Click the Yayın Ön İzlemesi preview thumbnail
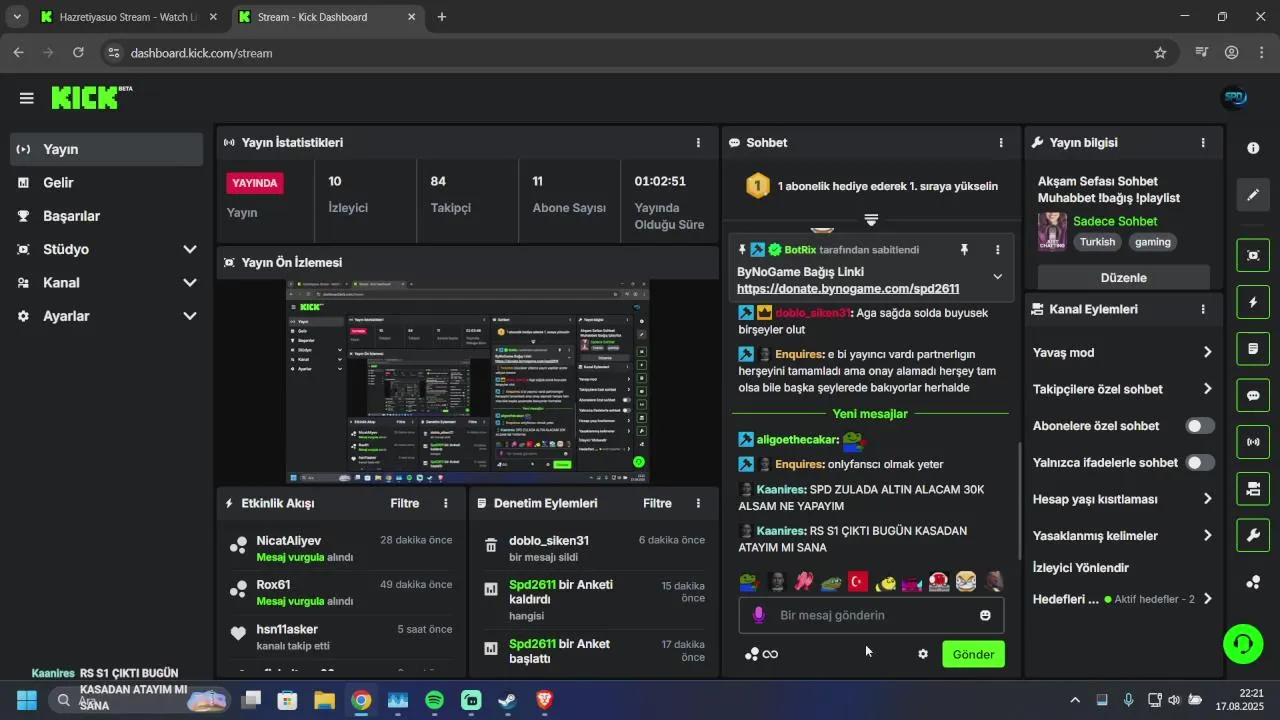The image size is (1280, 720). coord(468,382)
